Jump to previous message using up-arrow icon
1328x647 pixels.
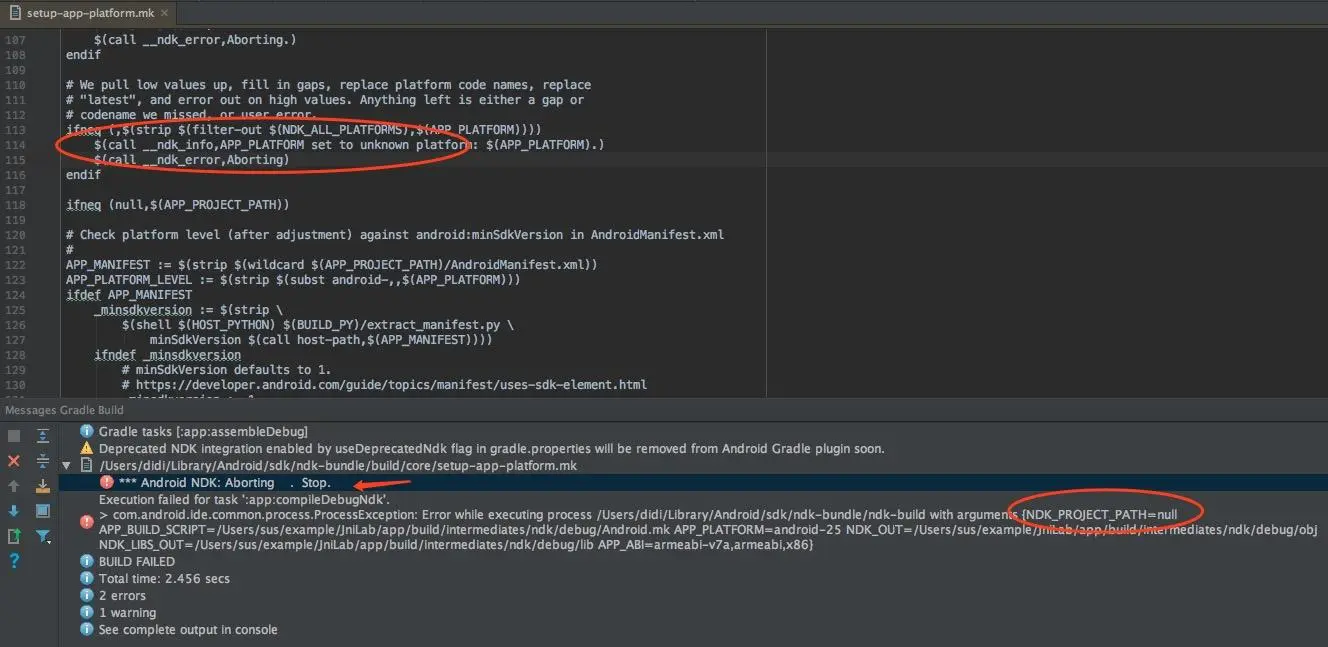(12, 485)
